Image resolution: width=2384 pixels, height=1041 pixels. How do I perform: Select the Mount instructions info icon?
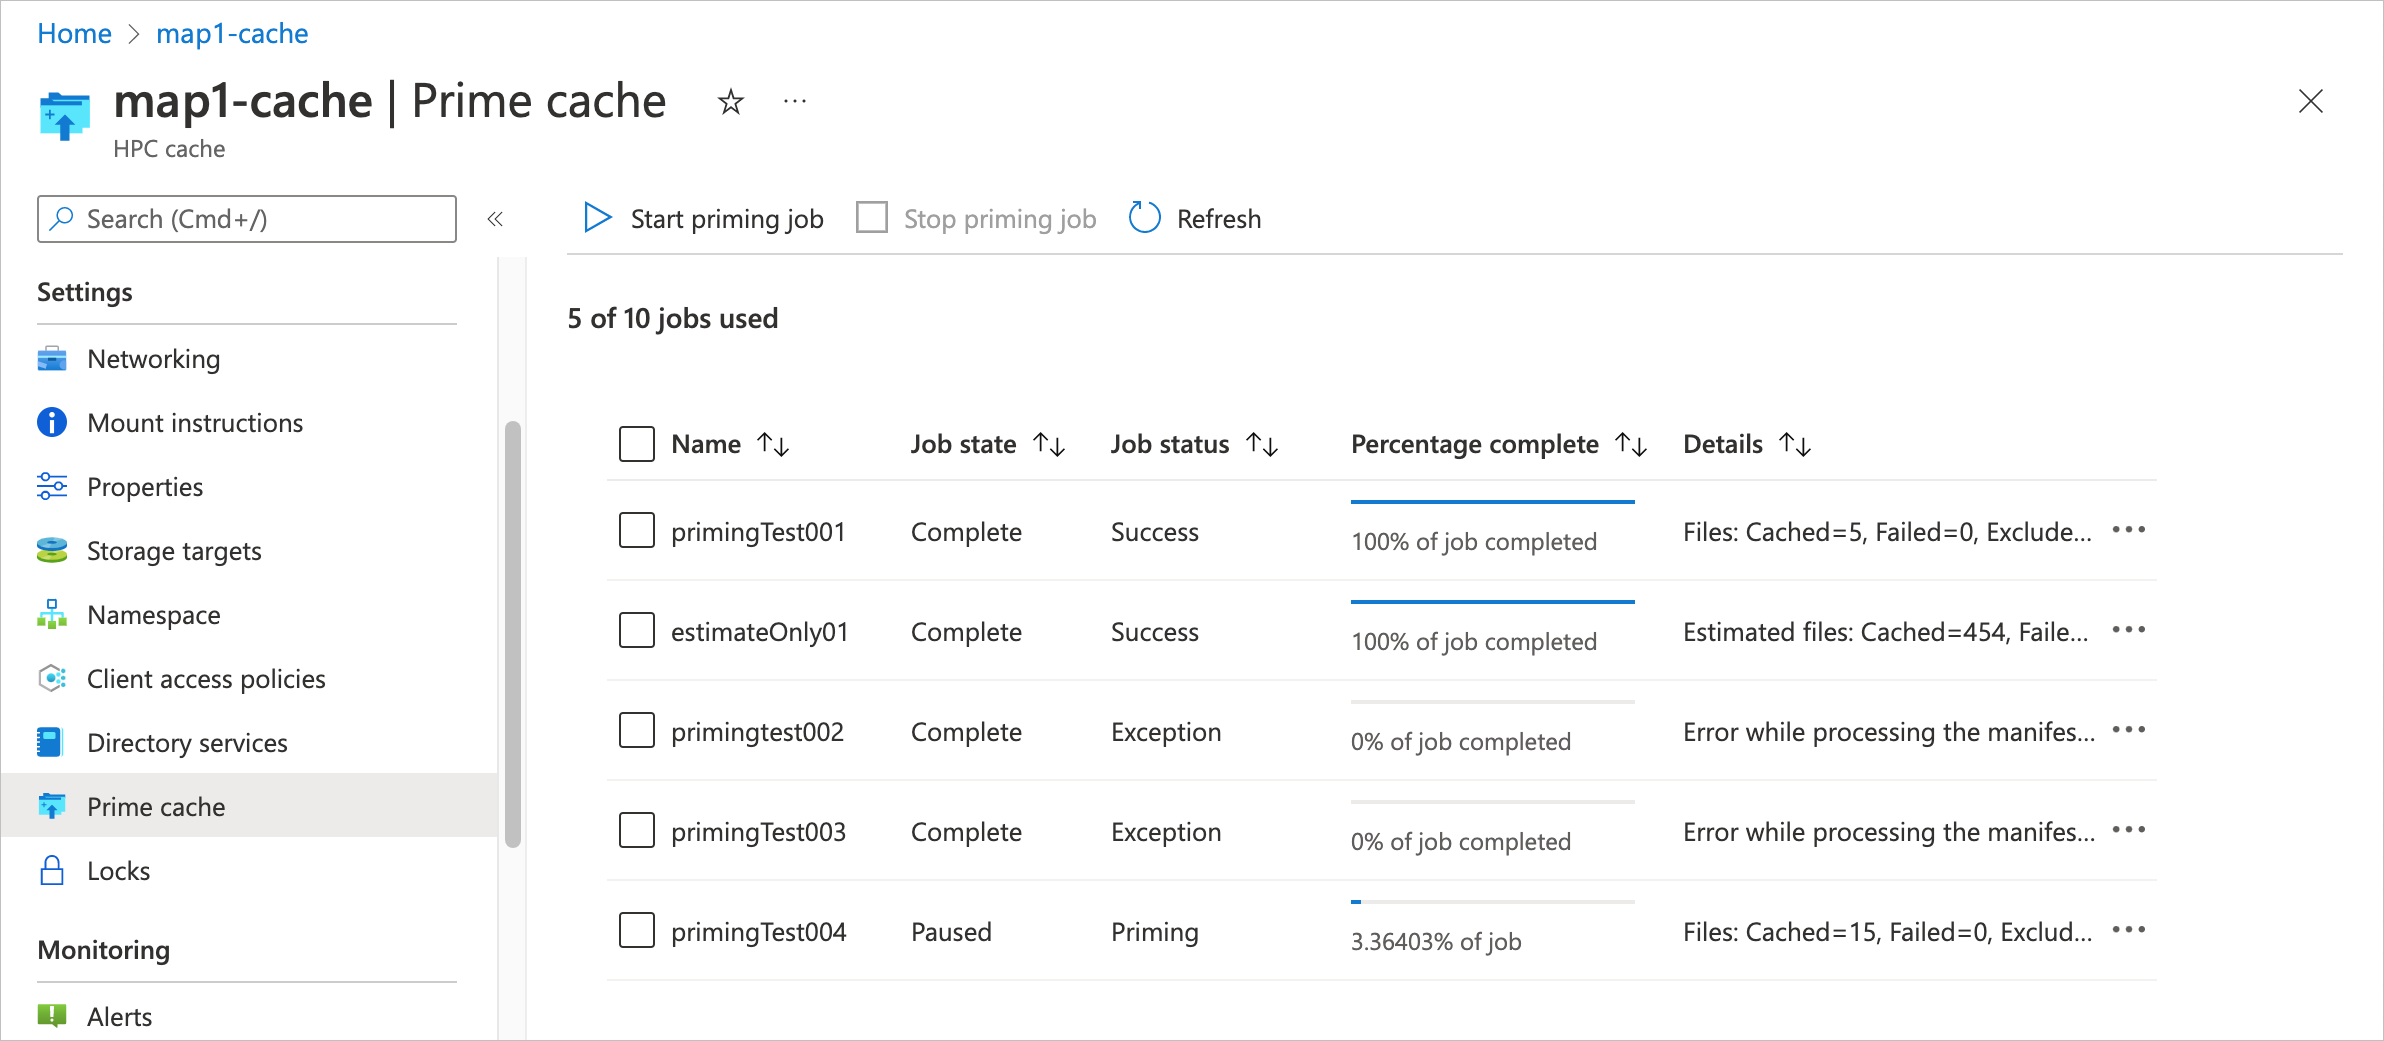click(51, 422)
